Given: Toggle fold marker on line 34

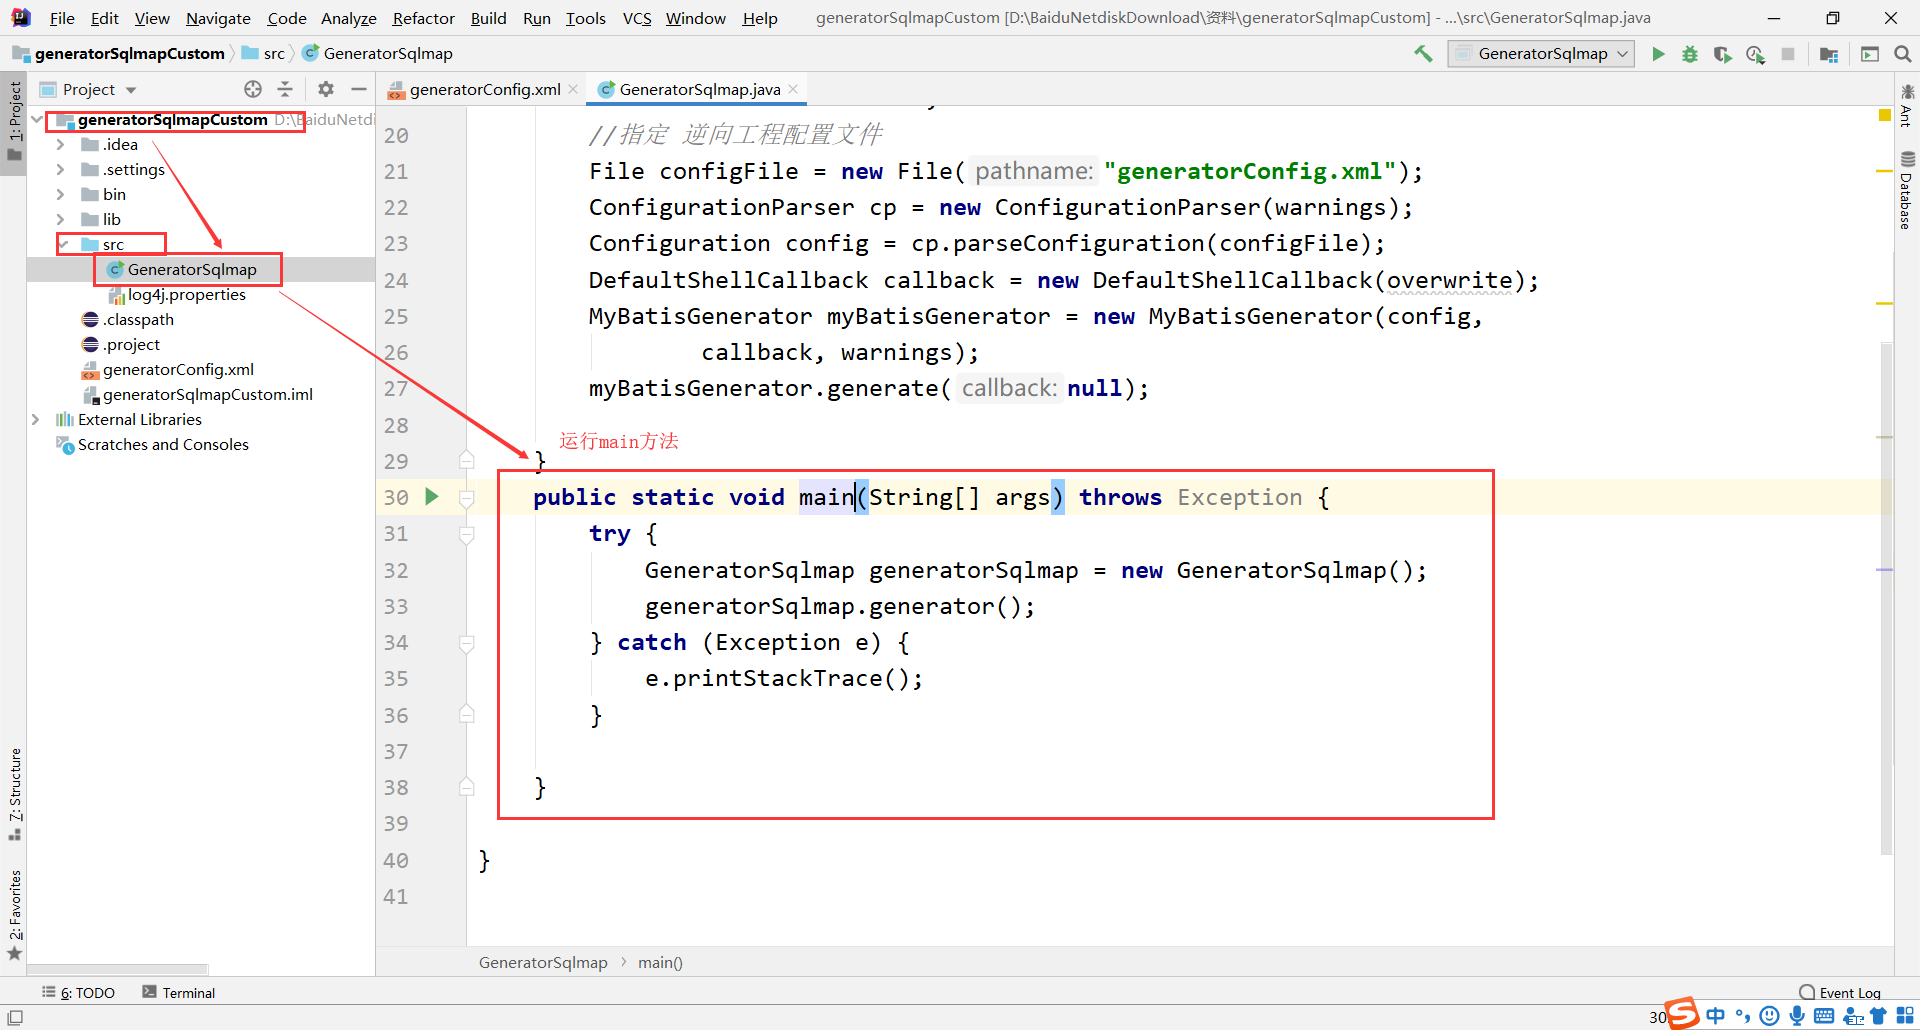Looking at the screenshot, I should click(466, 643).
